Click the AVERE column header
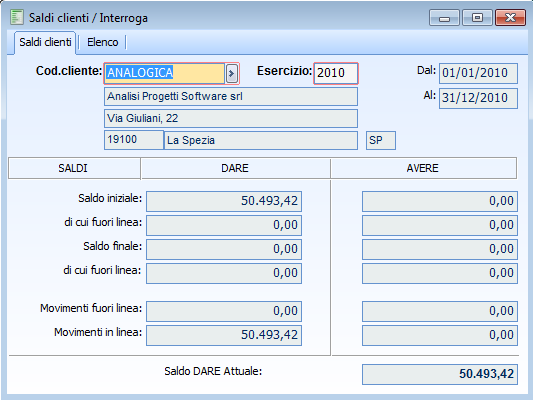This screenshot has height=400, width=533. 423,168
